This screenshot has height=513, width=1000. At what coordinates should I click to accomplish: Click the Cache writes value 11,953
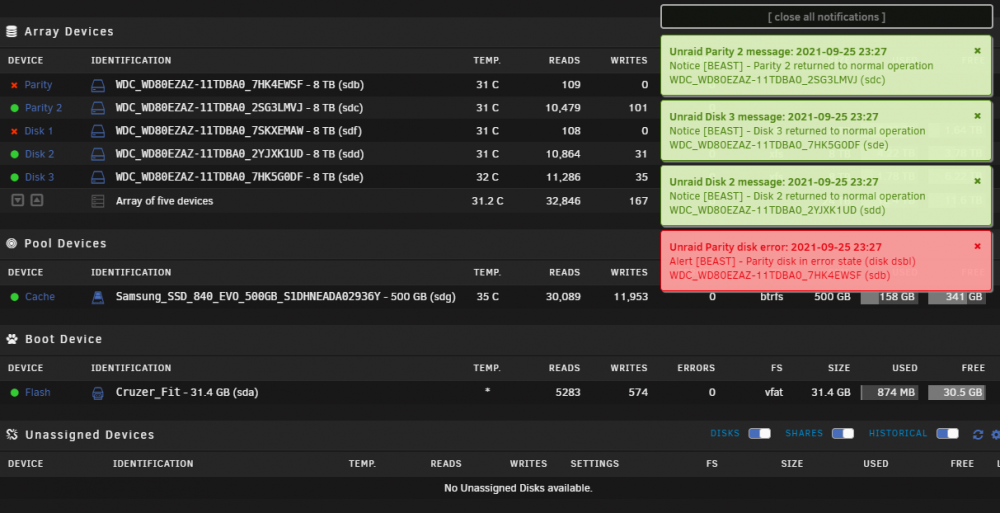[630, 297]
